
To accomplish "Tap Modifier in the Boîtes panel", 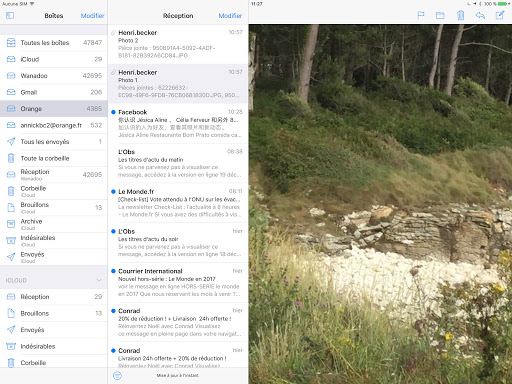I will tap(92, 16).
